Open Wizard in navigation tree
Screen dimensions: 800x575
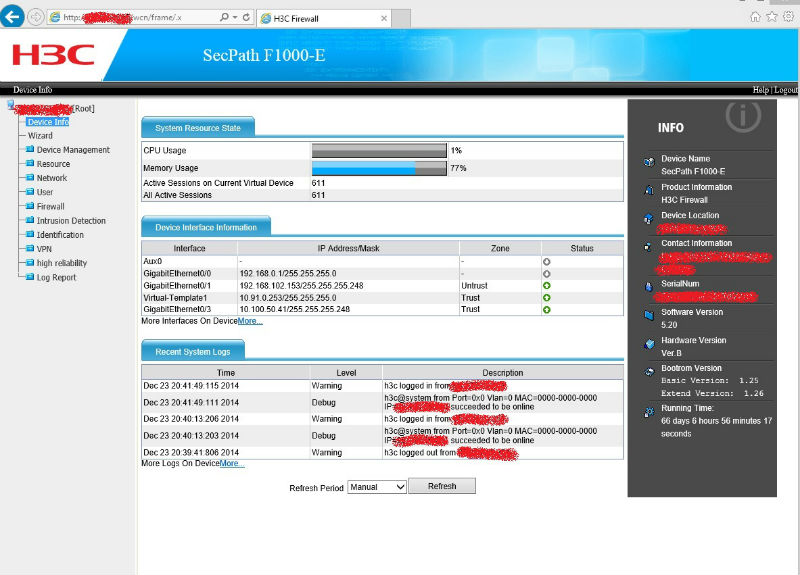[40, 136]
